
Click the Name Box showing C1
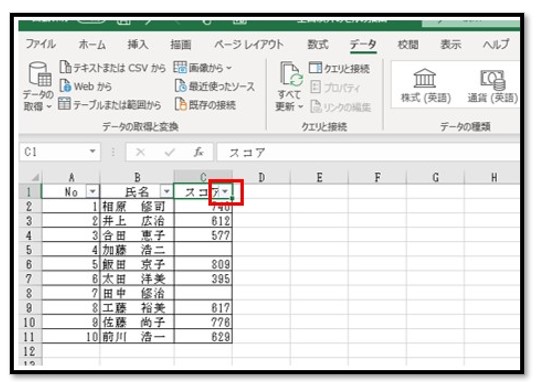pyautogui.click(x=54, y=152)
